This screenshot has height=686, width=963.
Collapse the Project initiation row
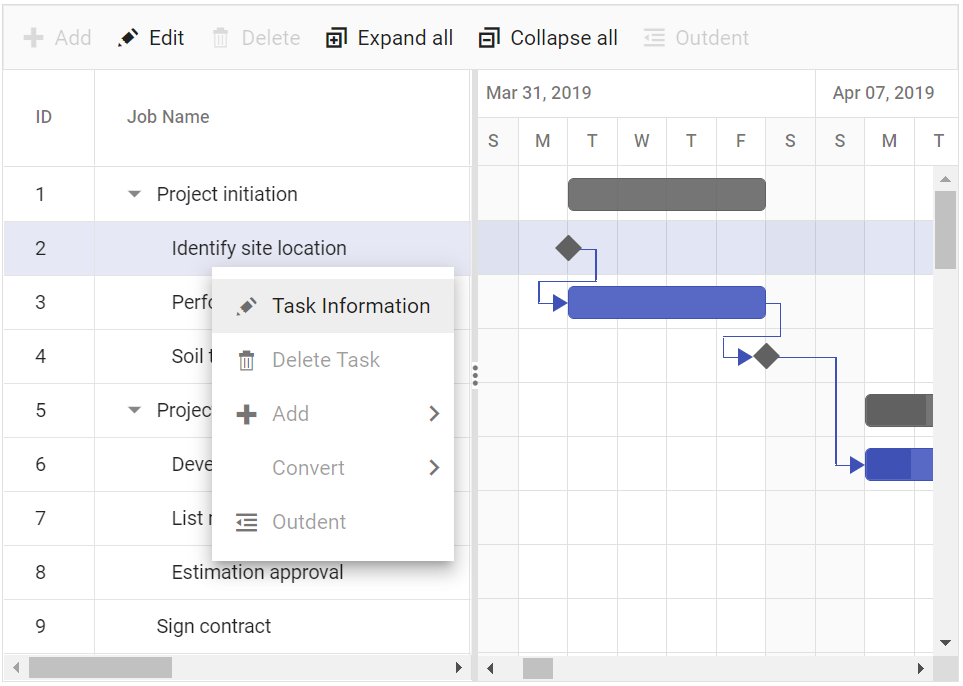[x=135, y=195]
